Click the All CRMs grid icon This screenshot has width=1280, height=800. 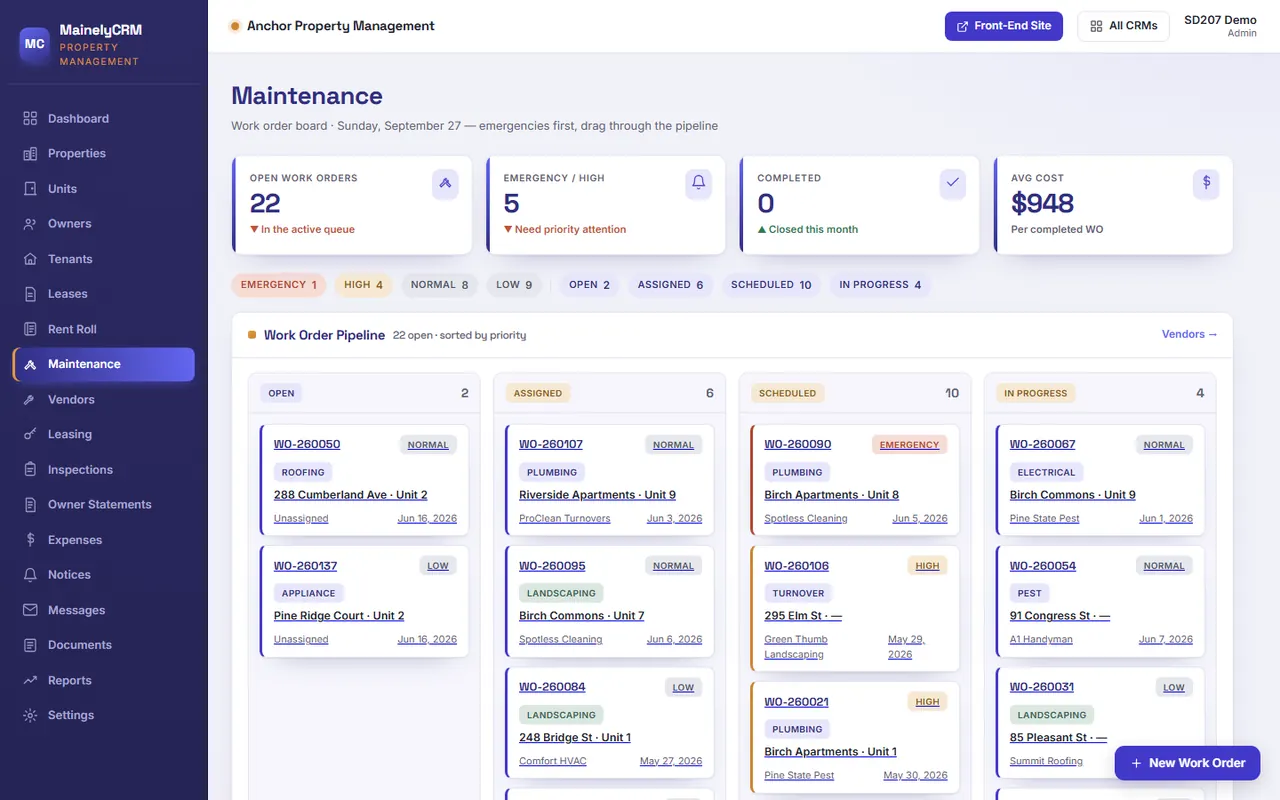(x=1096, y=26)
